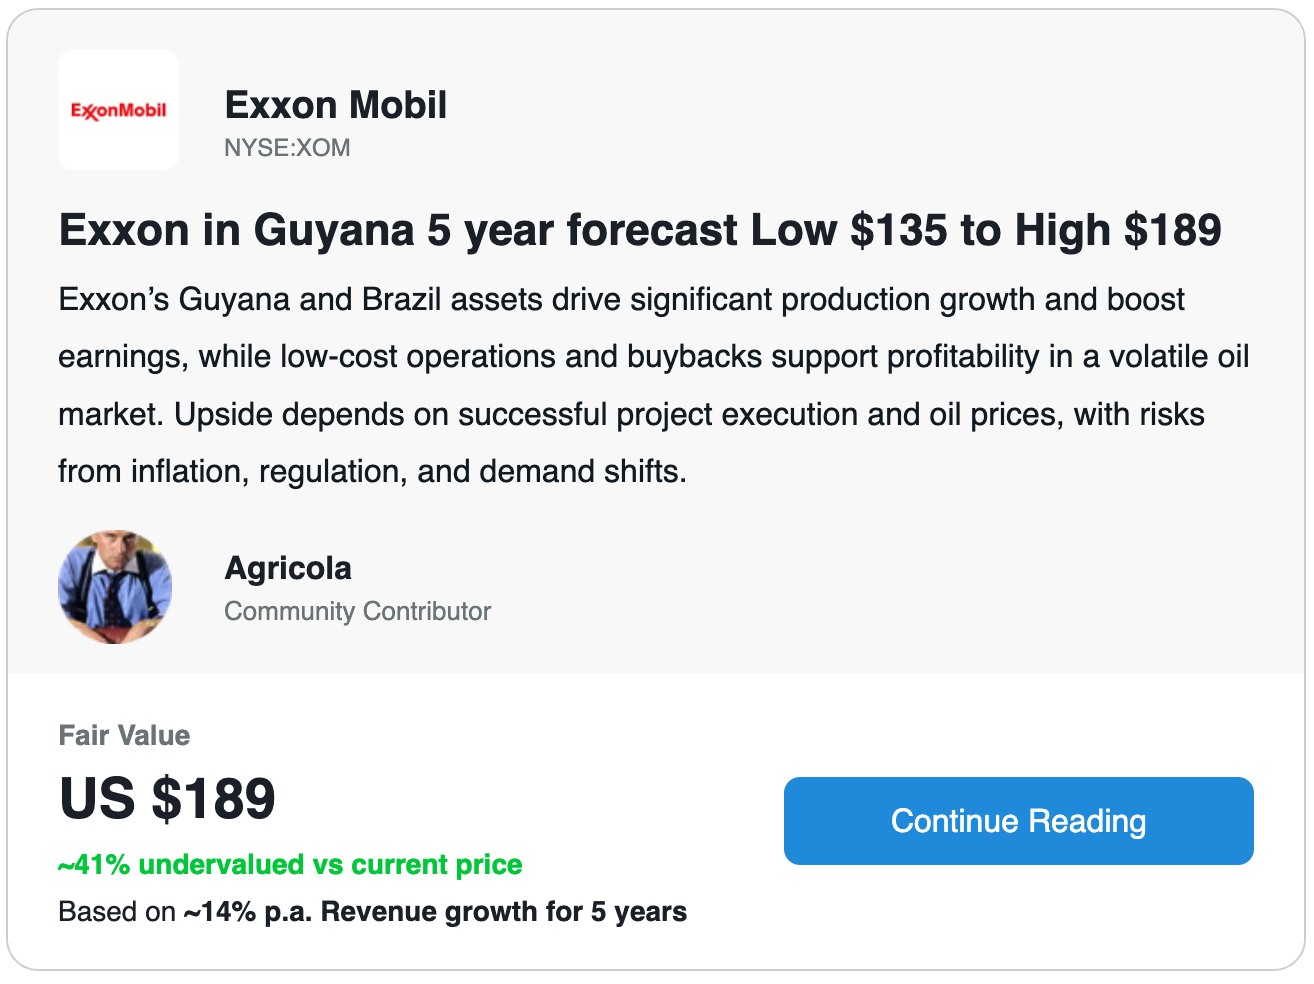
Task: Click the Fair Value label
Action: coord(124,736)
